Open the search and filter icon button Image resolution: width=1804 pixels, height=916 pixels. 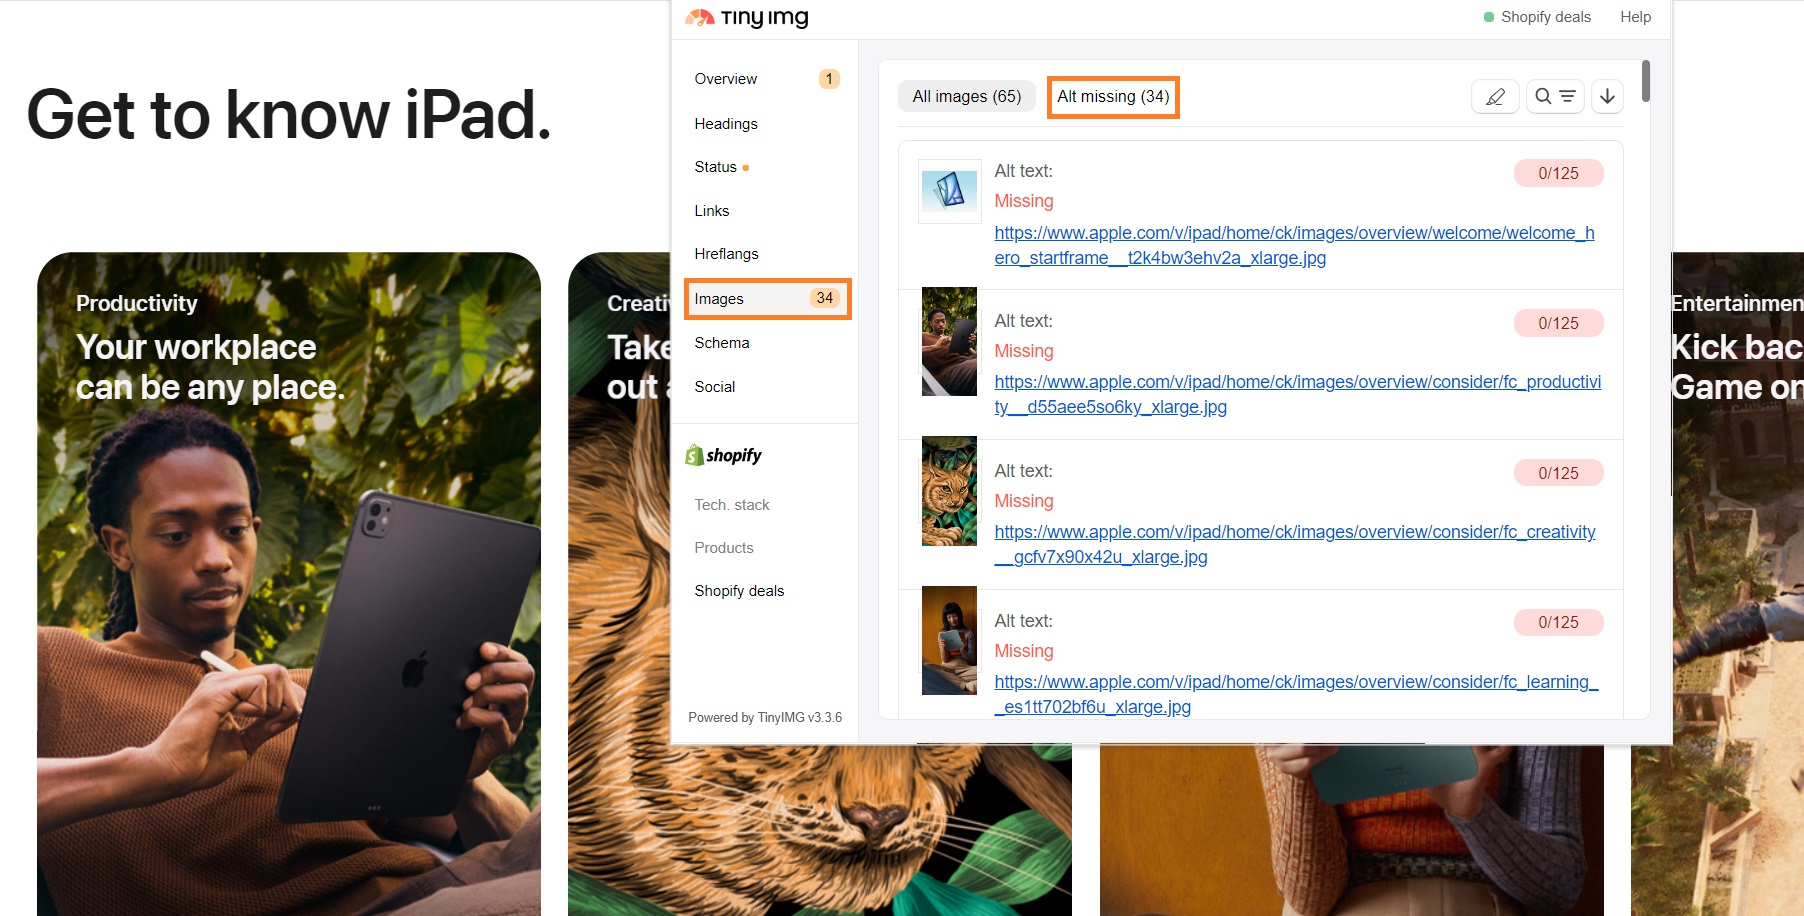coord(1554,97)
